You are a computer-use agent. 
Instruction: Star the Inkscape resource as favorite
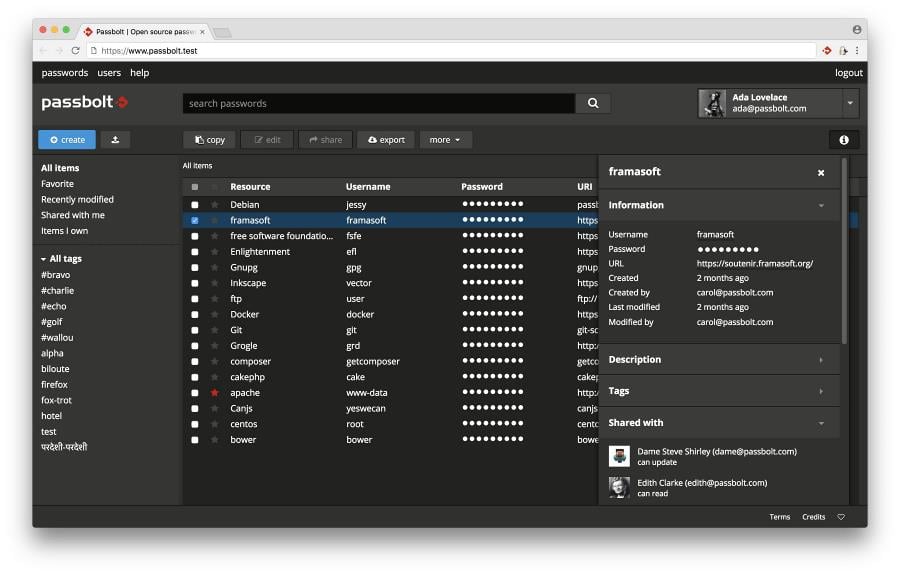click(x=215, y=283)
